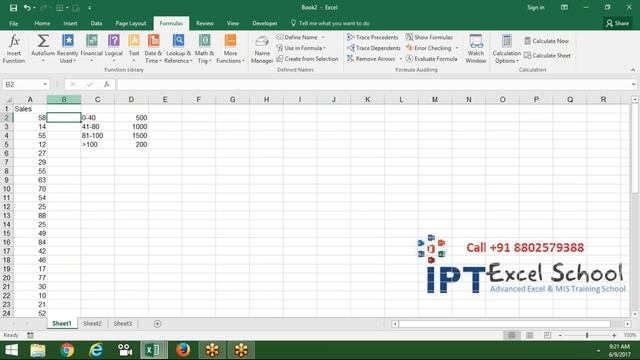
Task: Select cell with value 1500
Action: tap(131, 136)
